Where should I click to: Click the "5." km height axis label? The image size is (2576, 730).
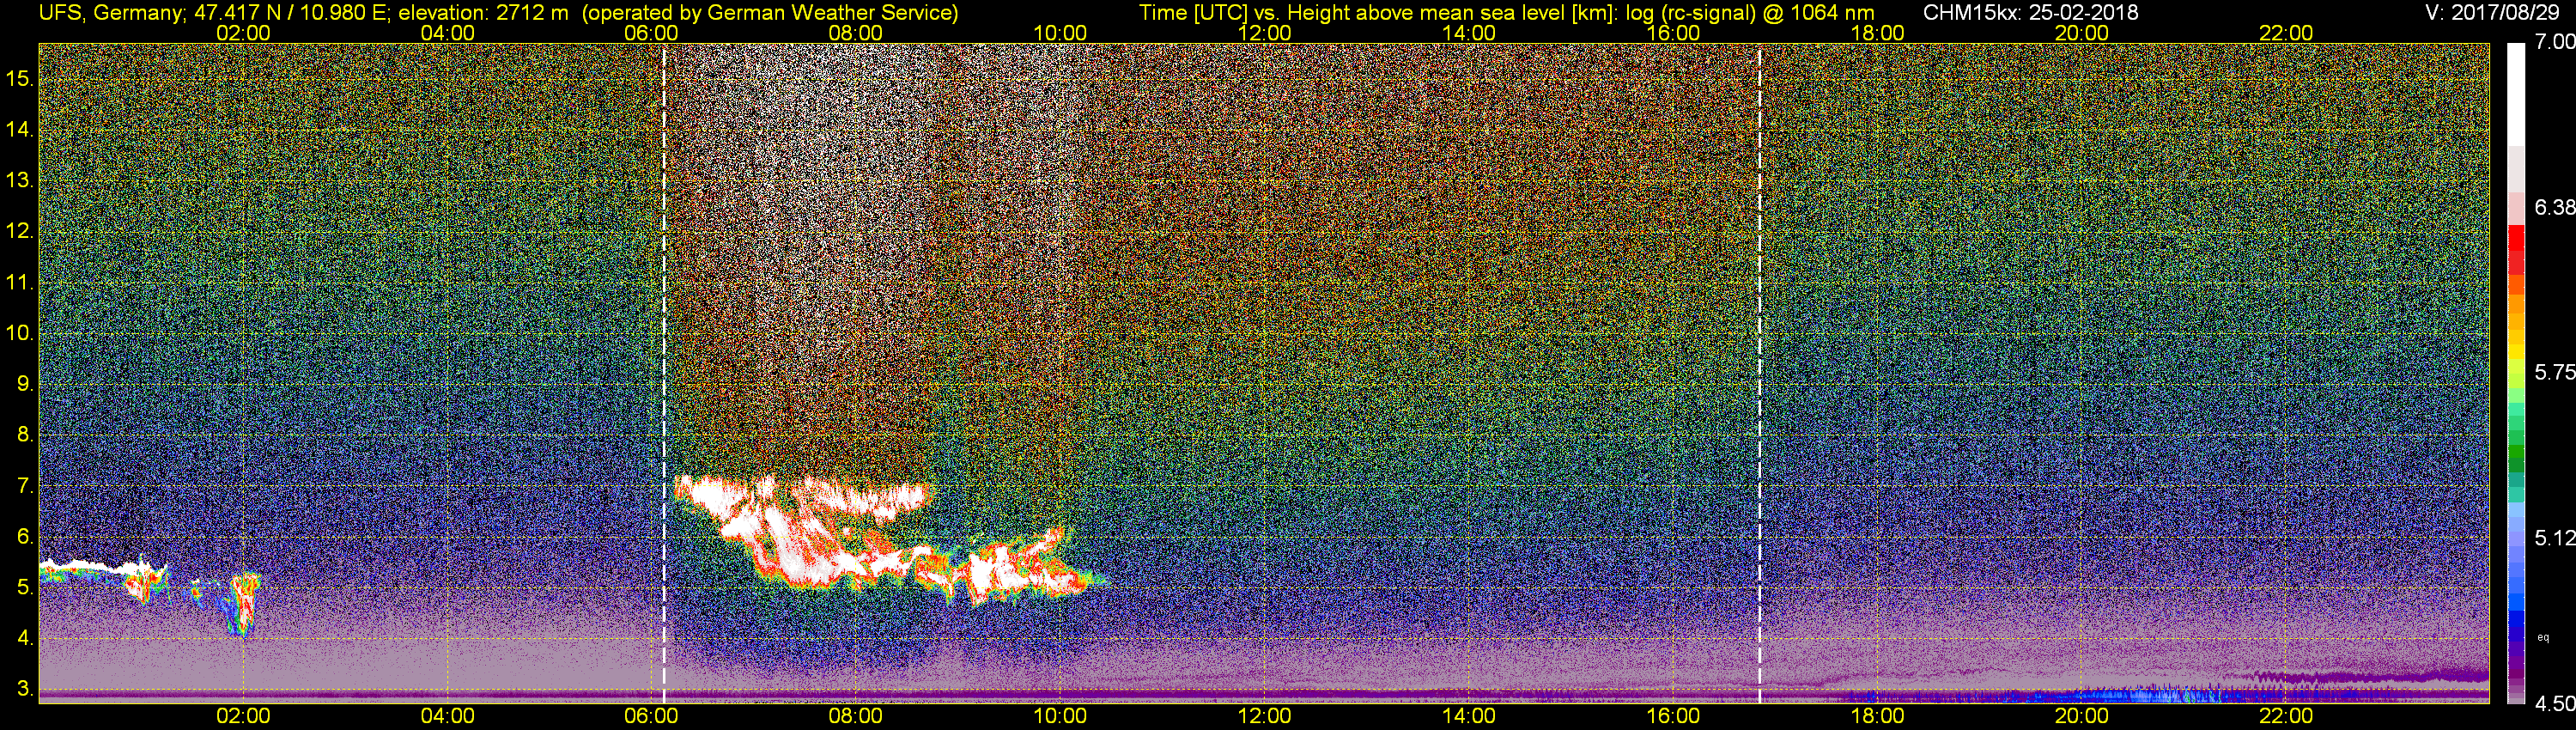pyautogui.click(x=25, y=588)
